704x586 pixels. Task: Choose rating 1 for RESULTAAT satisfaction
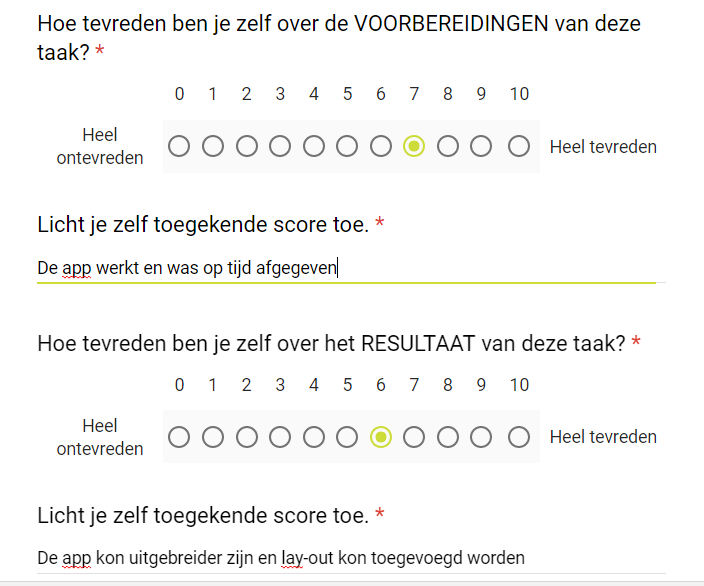[213, 438]
